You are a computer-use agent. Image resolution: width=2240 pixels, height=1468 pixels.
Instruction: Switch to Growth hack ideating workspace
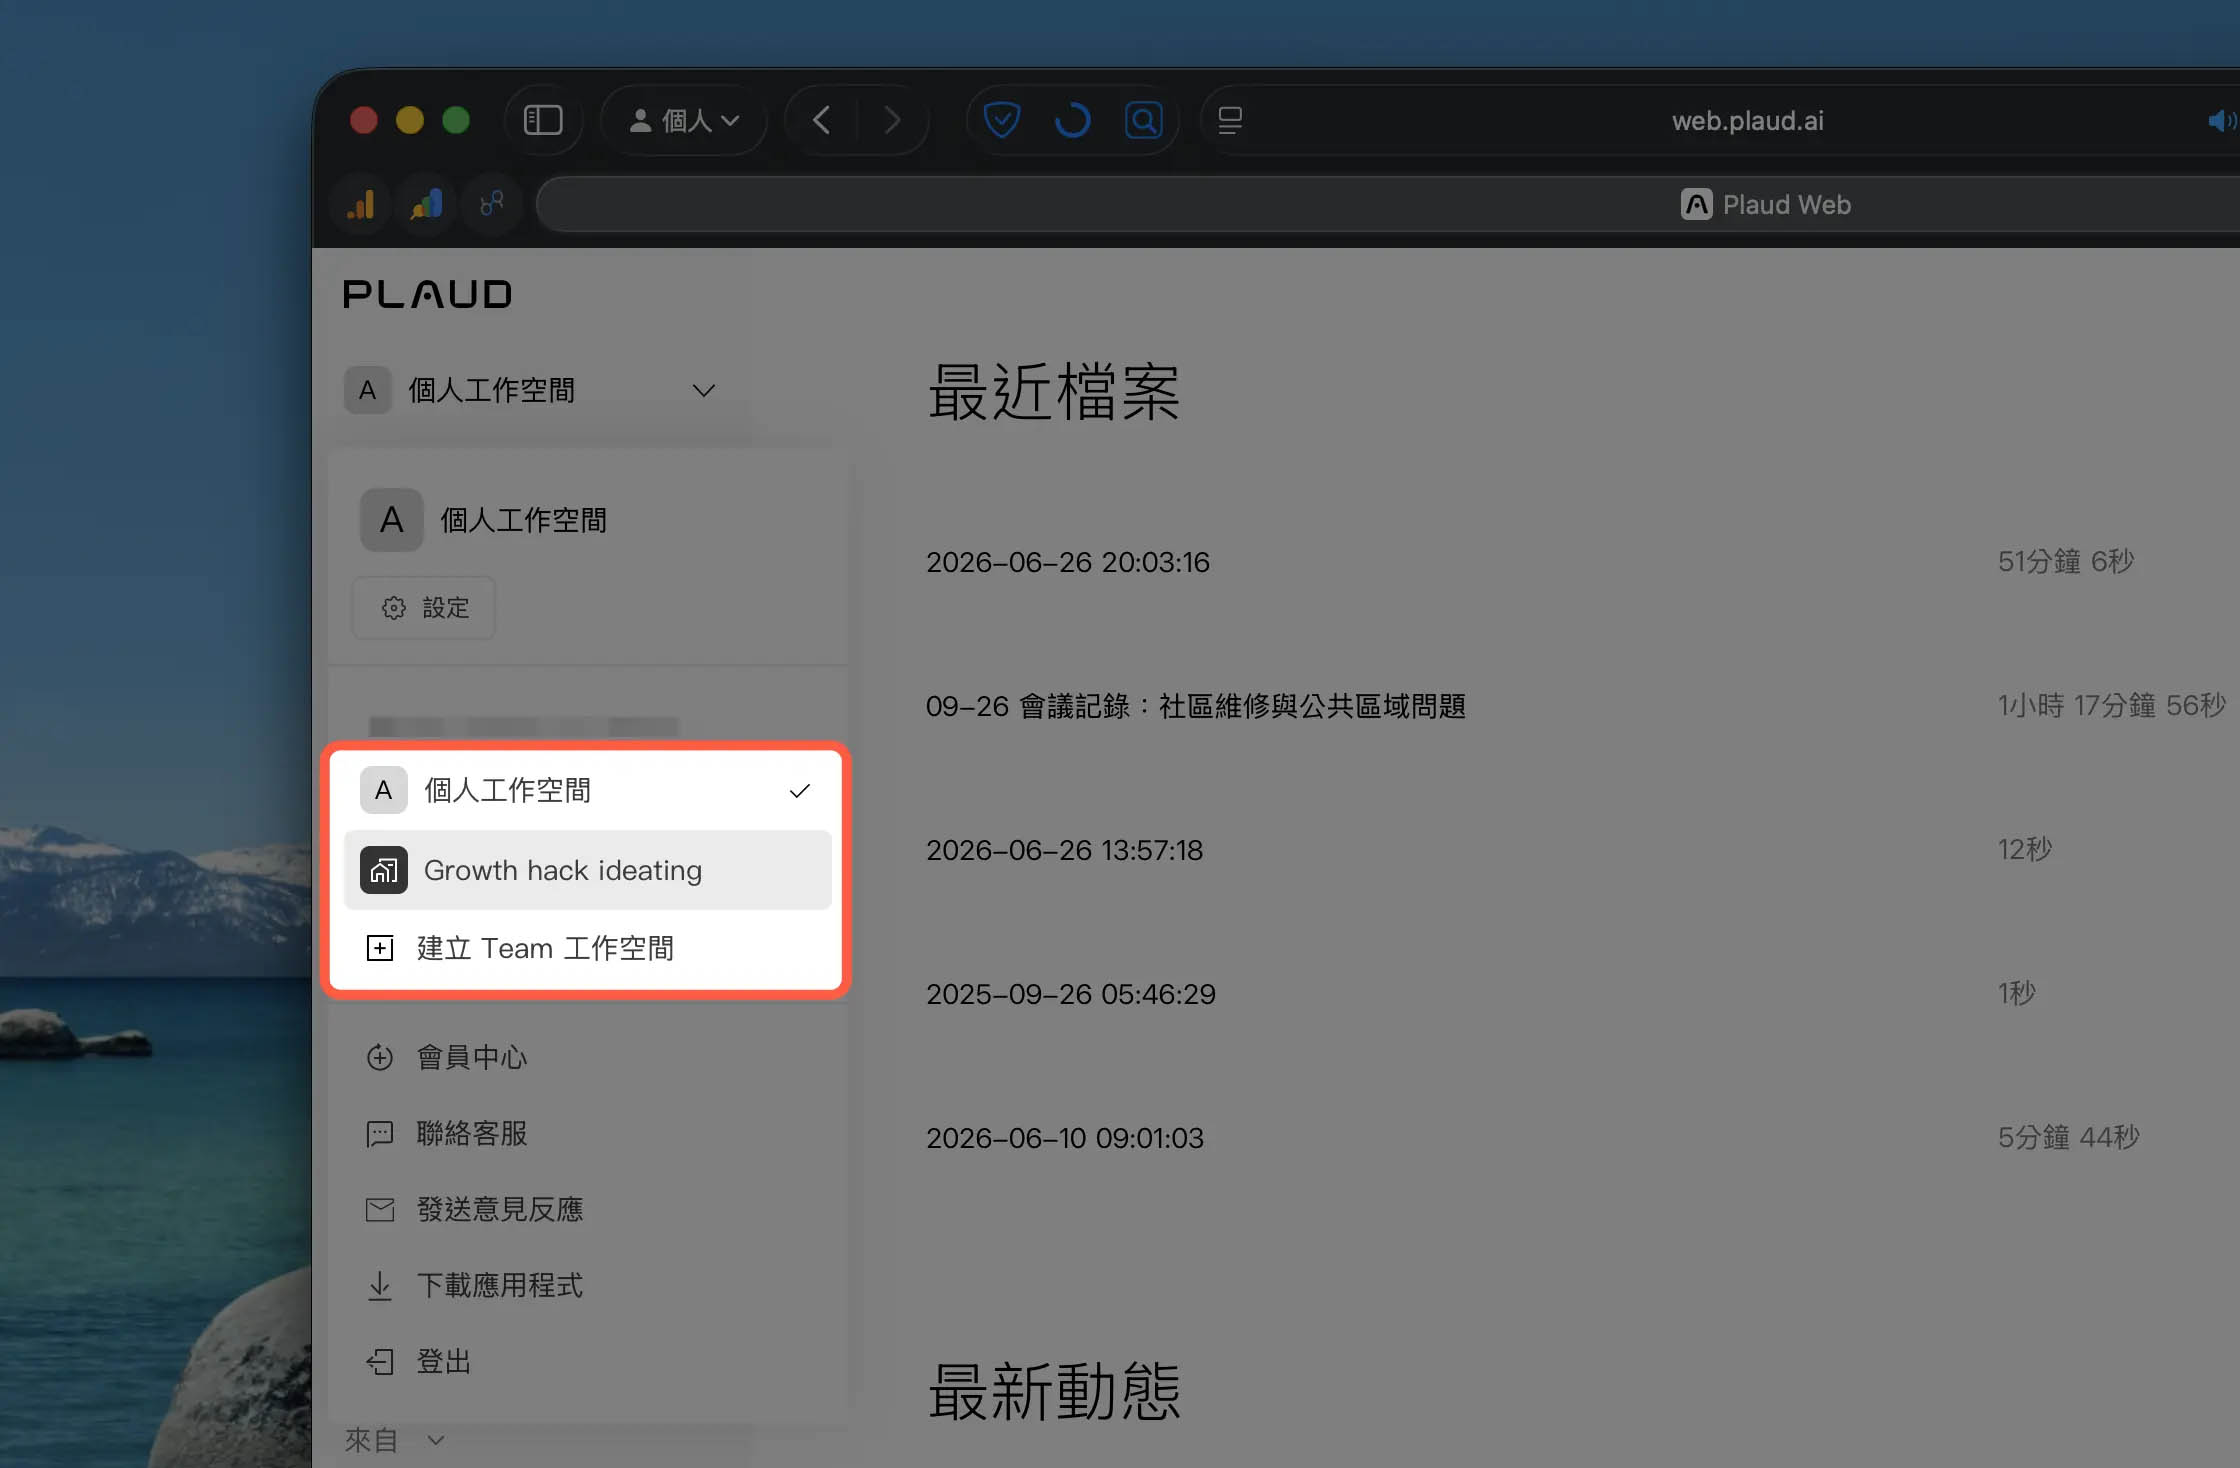[x=588, y=870]
